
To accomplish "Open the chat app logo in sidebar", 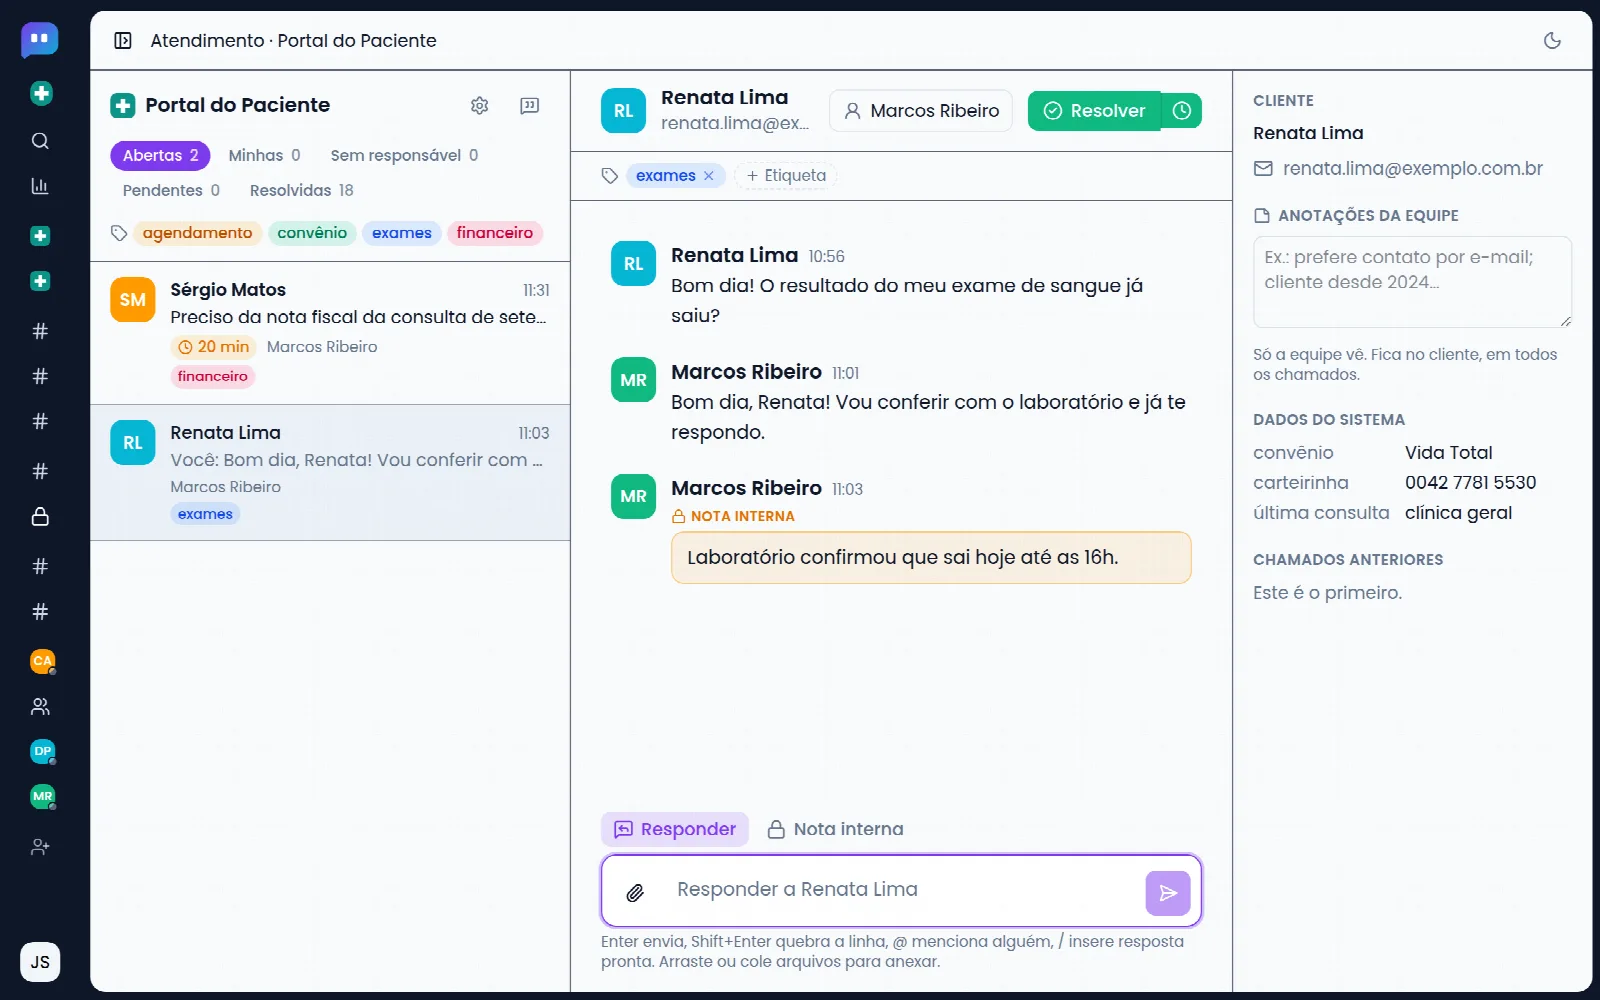I will (x=40, y=40).
